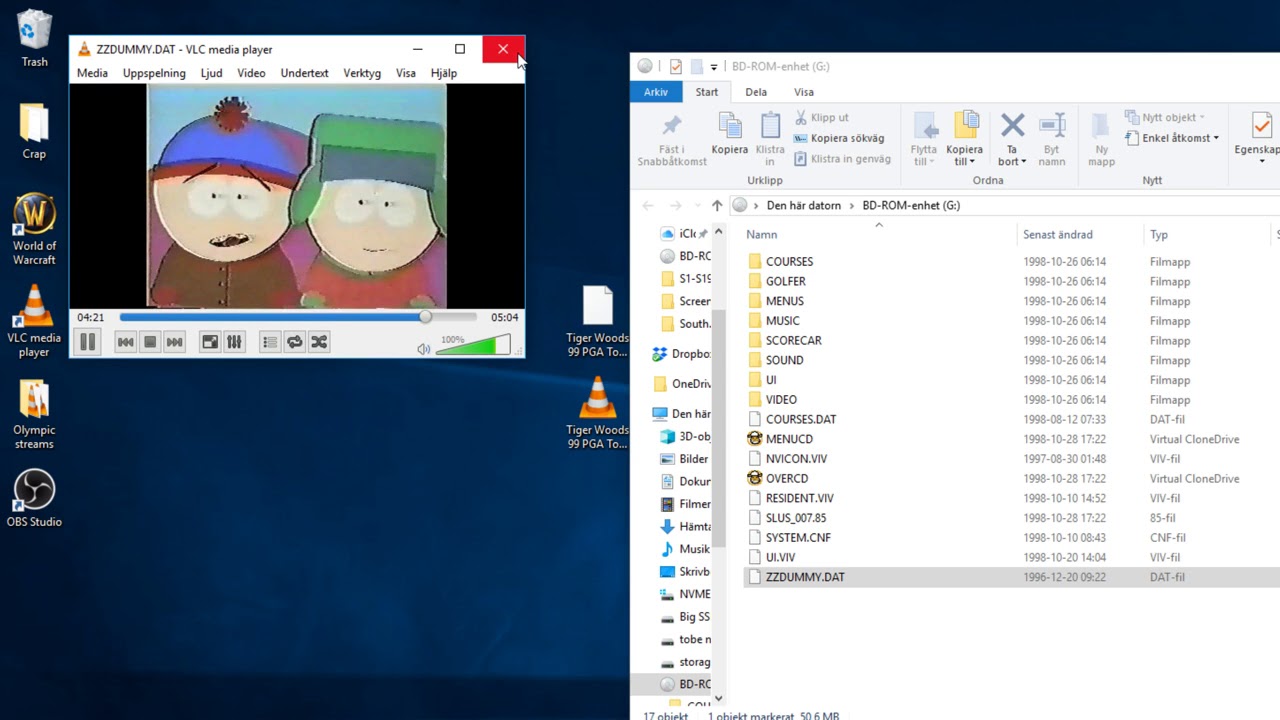
Task: Click the total time 05:04 label
Action: click(504, 318)
